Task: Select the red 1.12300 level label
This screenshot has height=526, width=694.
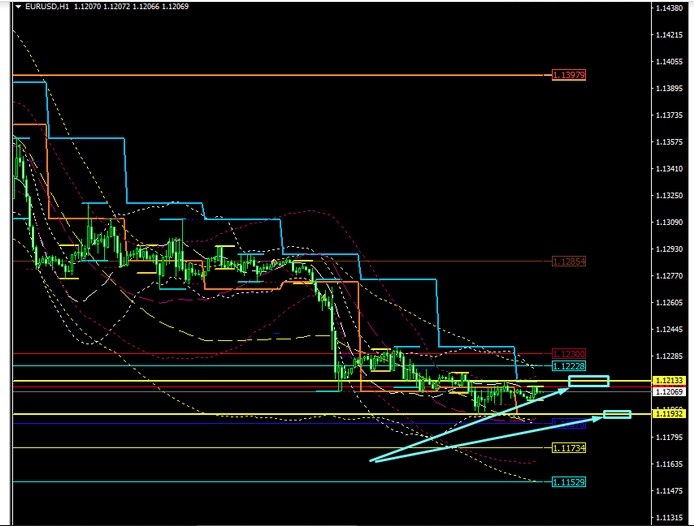Action: [568, 354]
